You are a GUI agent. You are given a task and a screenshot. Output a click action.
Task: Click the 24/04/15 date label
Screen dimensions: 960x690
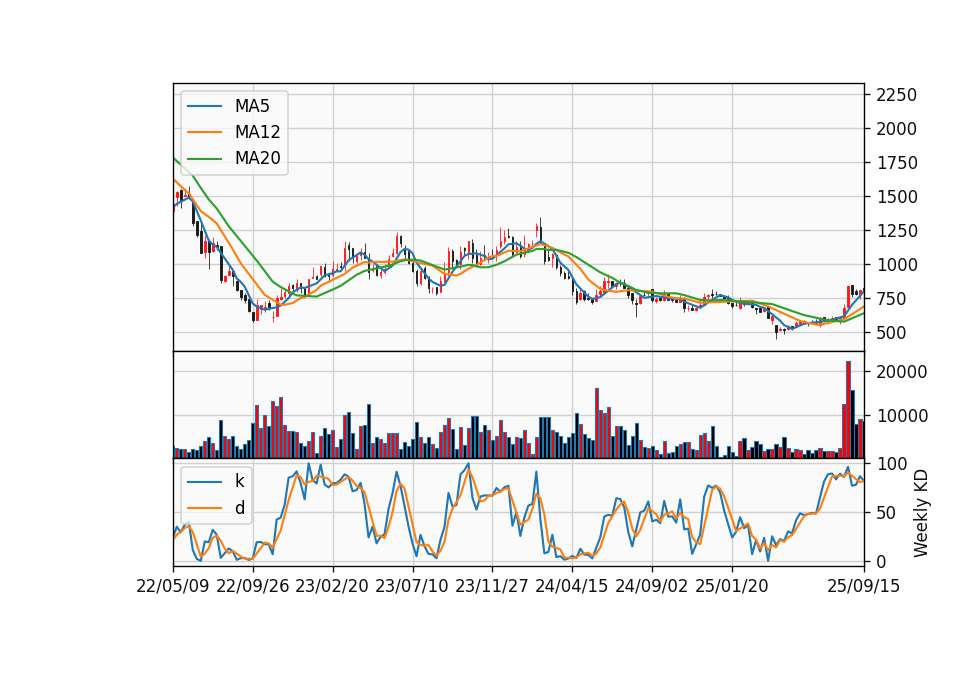pos(572,586)
